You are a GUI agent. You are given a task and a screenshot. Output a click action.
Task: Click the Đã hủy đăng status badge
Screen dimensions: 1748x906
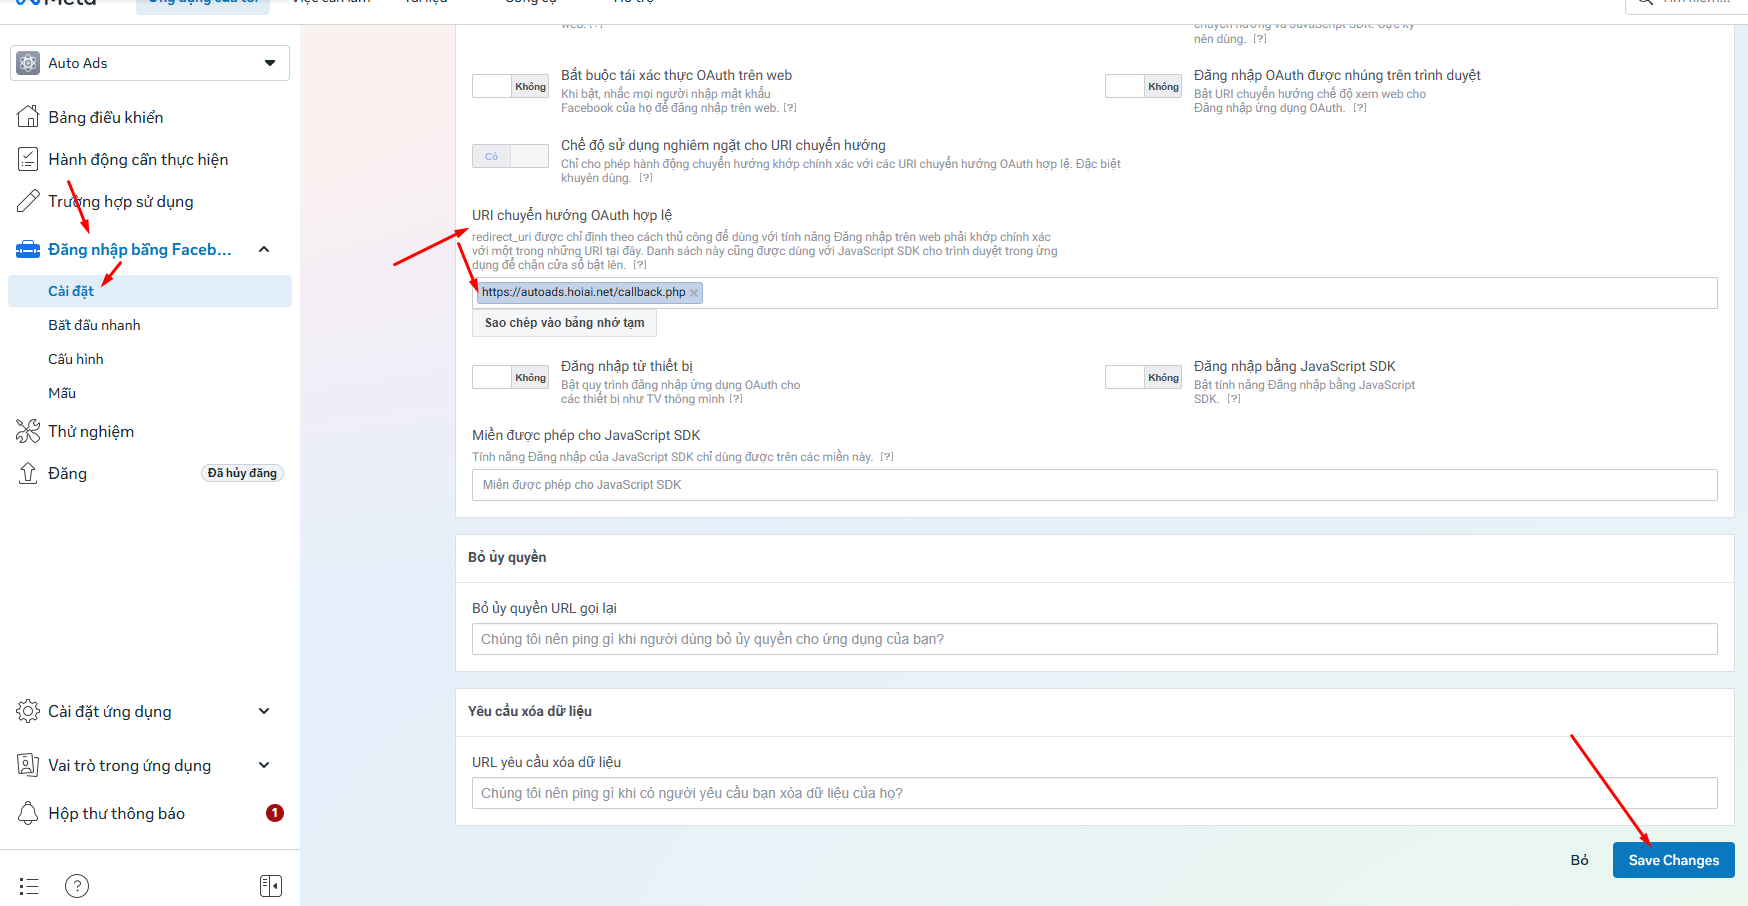tap(242, 473)
